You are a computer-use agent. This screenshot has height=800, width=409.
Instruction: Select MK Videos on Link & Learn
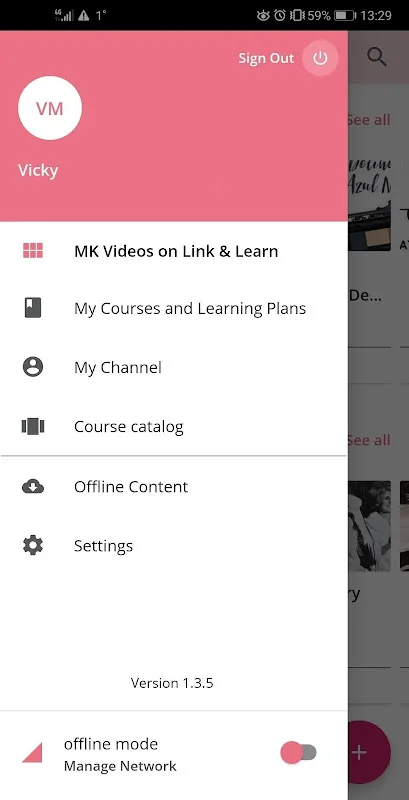[176, 251]
